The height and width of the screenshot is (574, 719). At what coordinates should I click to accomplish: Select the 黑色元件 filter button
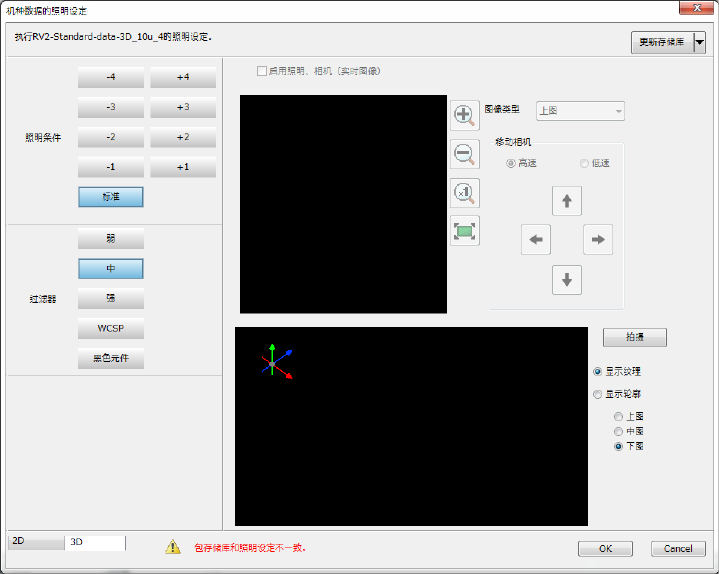click(x=111, y=359)
